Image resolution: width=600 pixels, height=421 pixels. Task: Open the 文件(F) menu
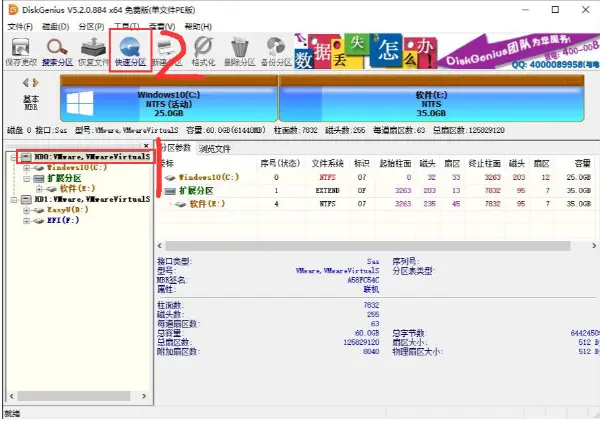(x=20, y=27)
